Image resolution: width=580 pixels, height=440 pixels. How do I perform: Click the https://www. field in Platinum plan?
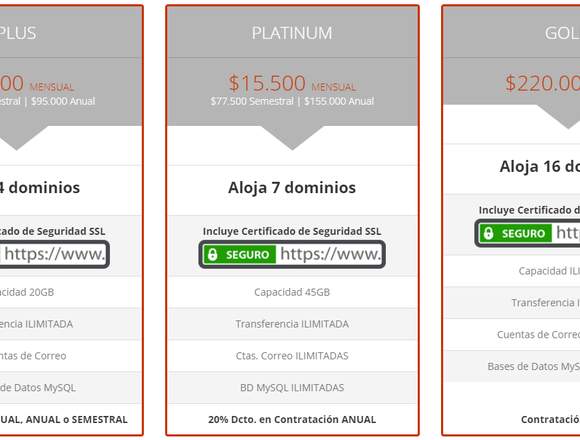(x=331, y=254)
